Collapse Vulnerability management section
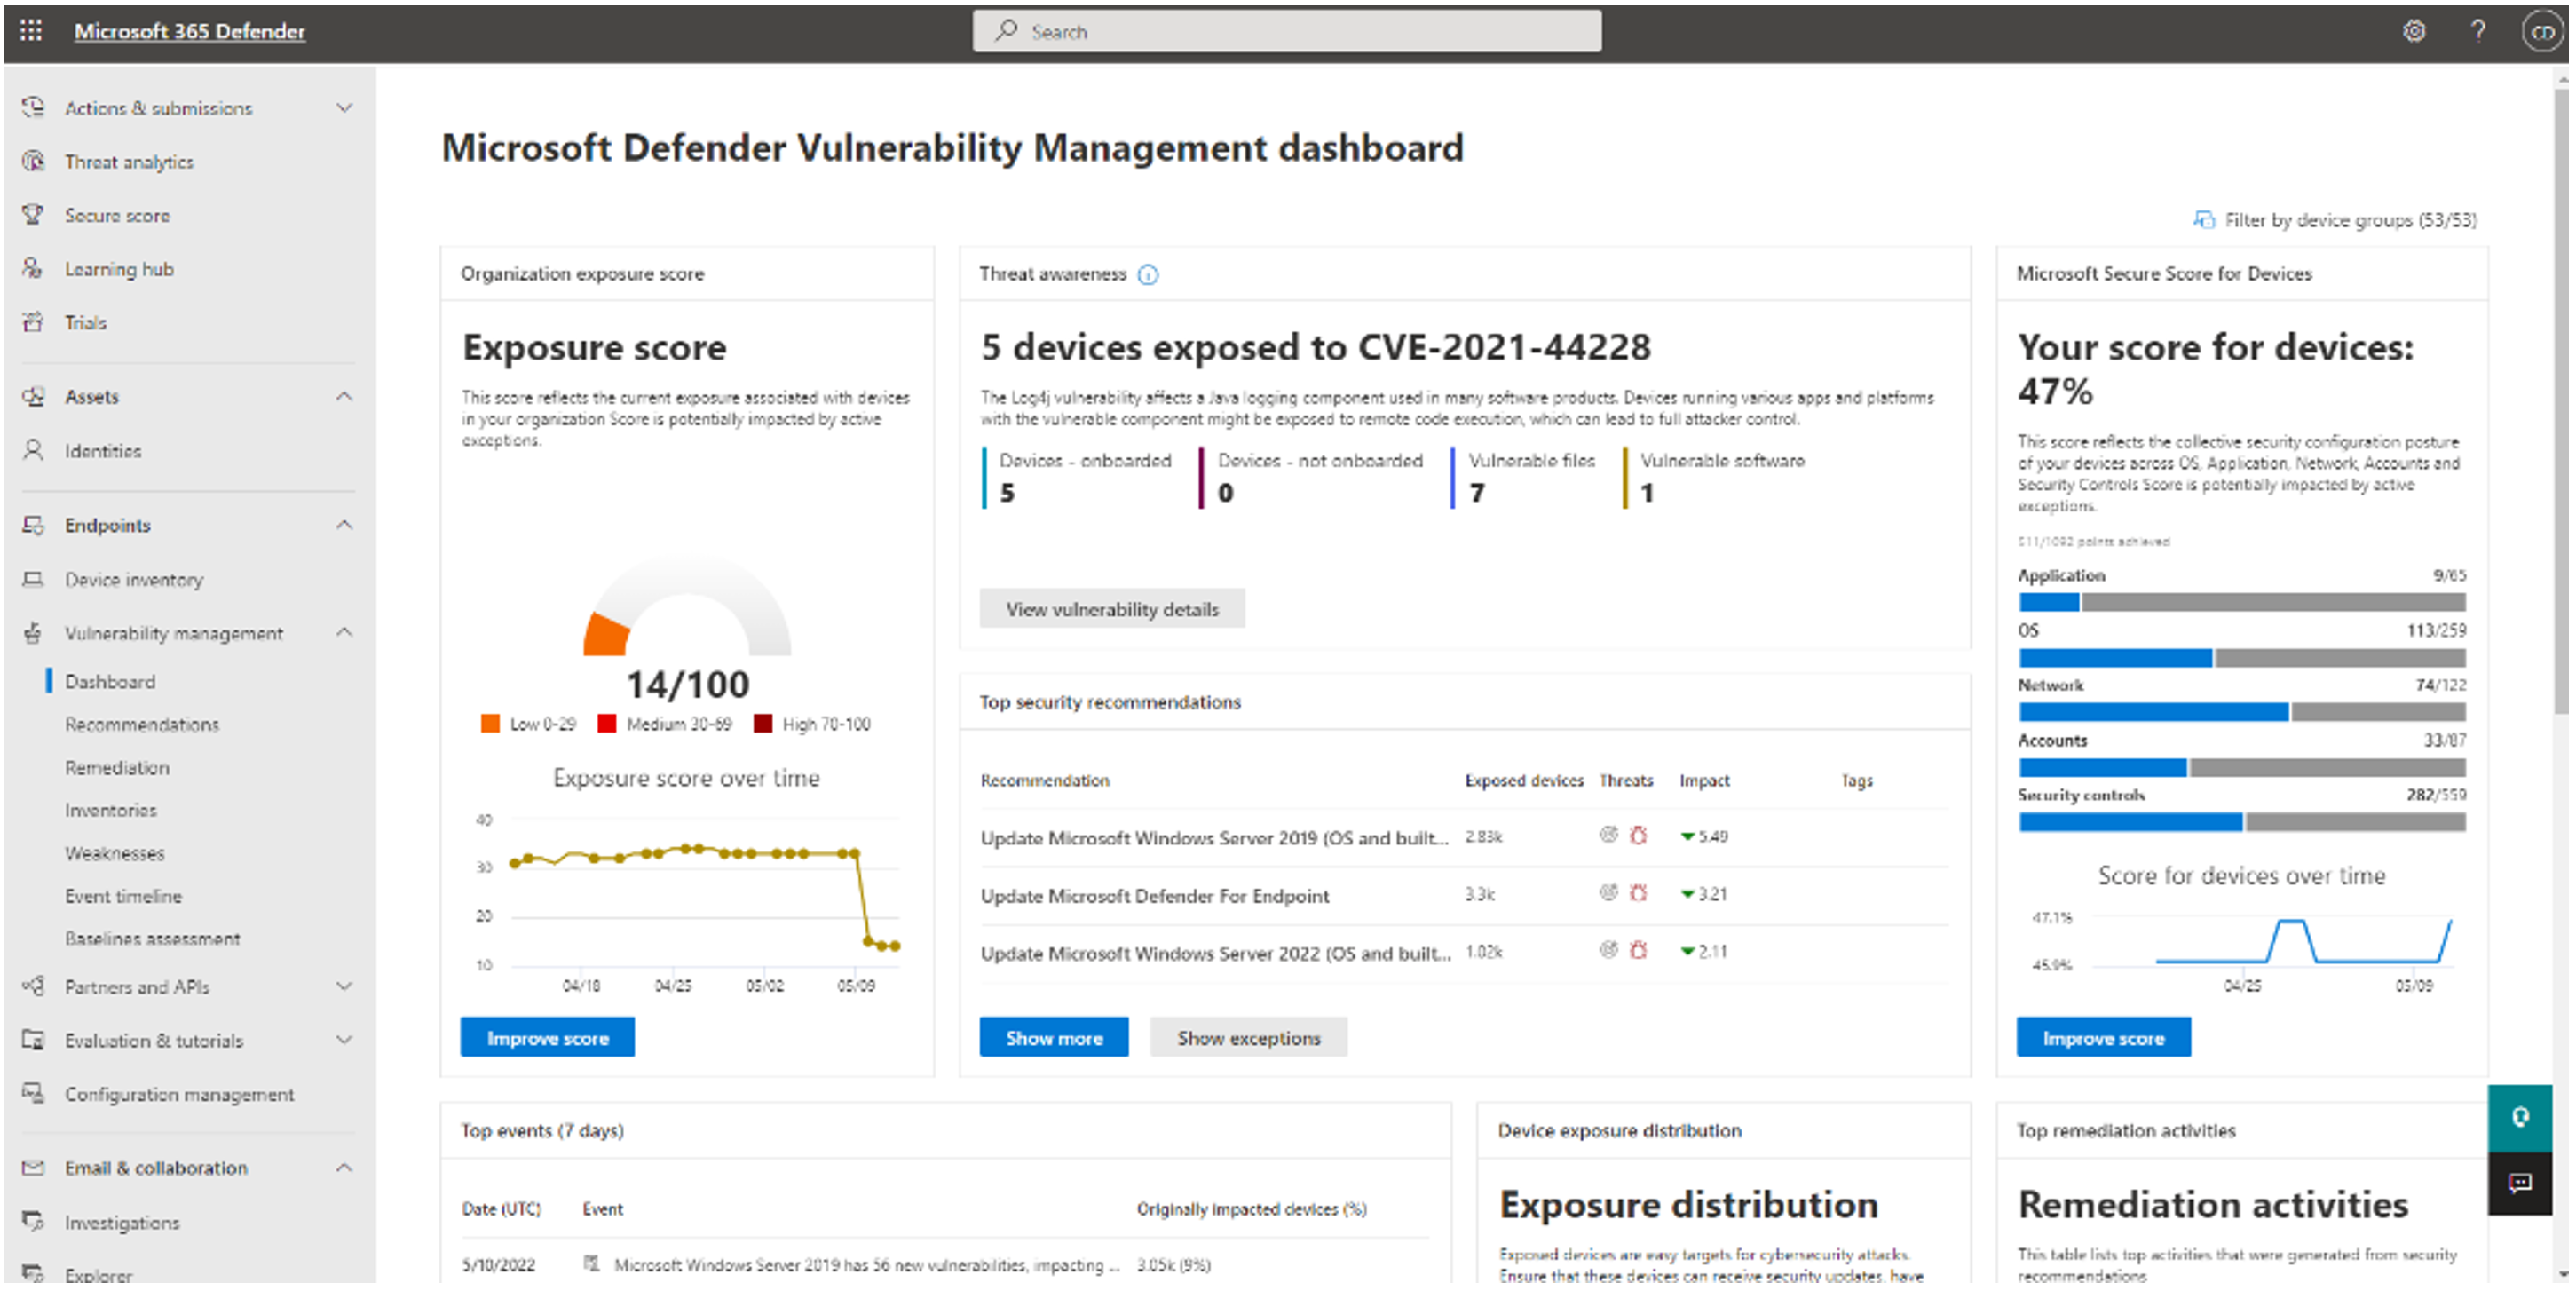 [x=344, y=632]
